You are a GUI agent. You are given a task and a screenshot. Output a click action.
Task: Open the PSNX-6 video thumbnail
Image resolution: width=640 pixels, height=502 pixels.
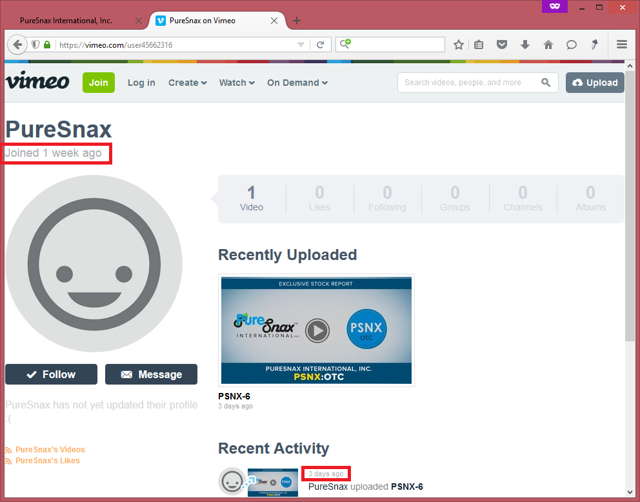(x=316, y=330)
